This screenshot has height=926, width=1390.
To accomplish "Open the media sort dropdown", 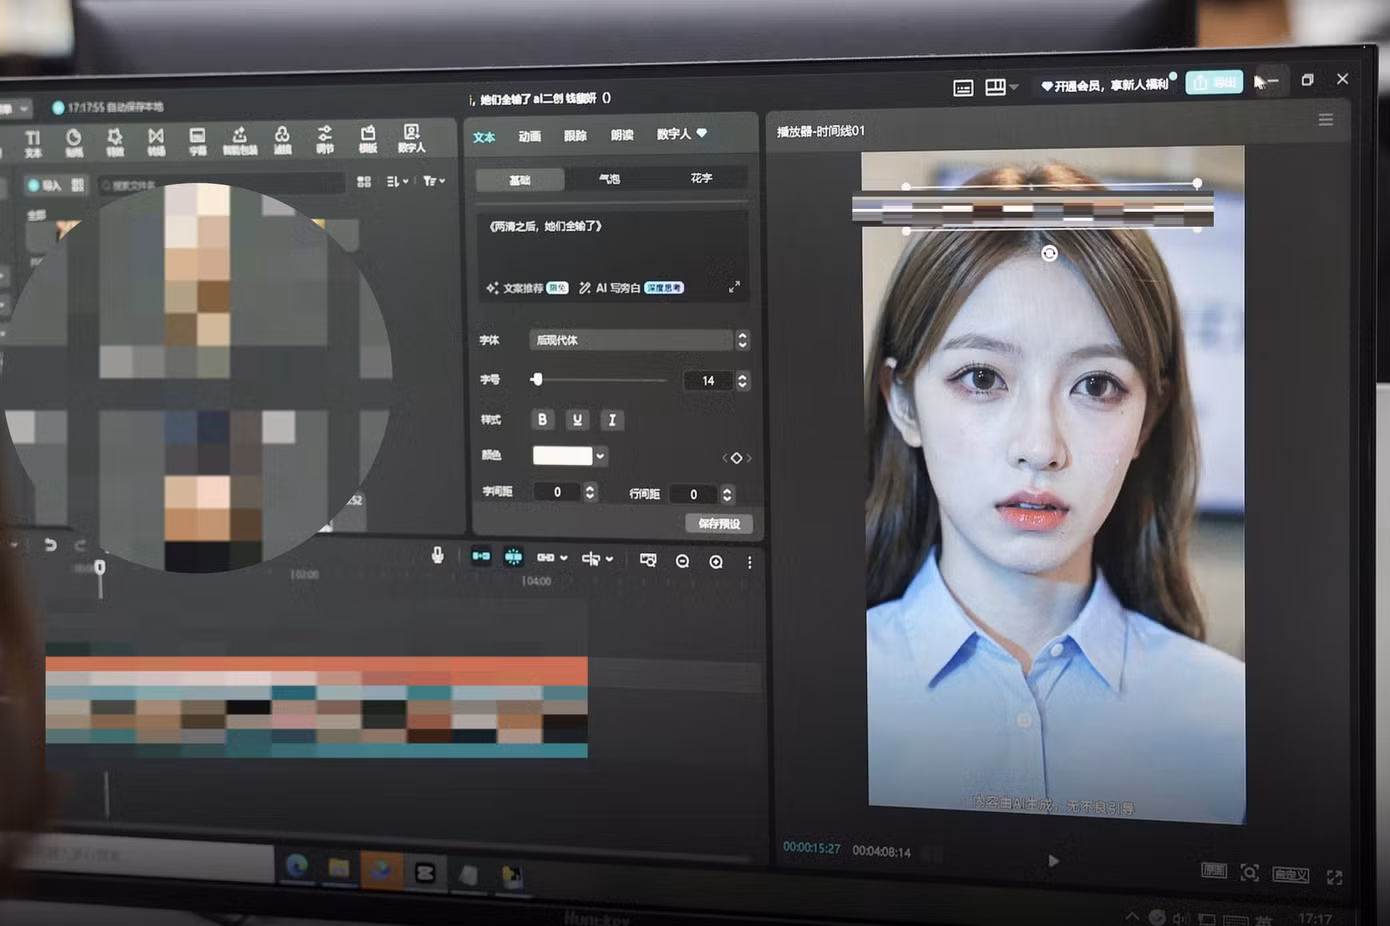I will point(397,181).
